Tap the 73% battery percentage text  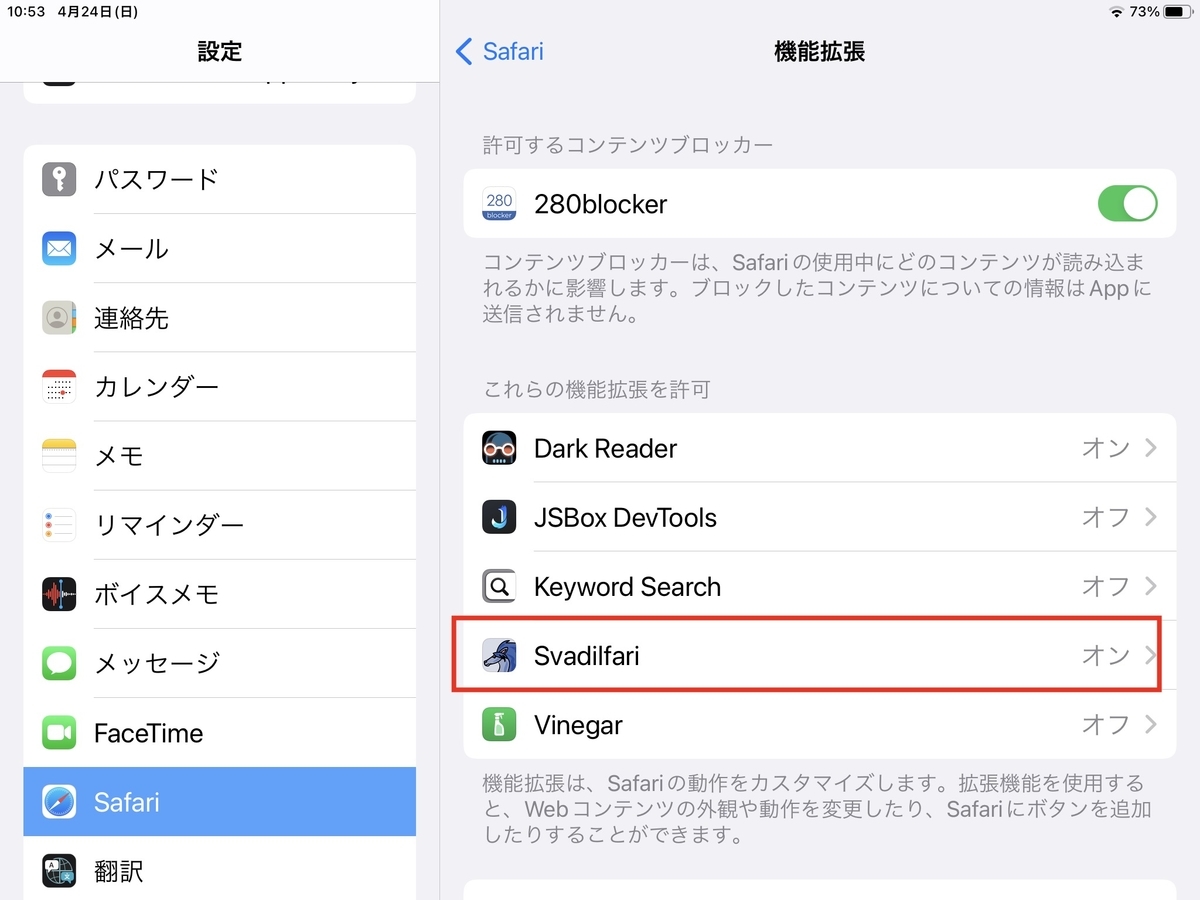click(x=1145, y=12)
